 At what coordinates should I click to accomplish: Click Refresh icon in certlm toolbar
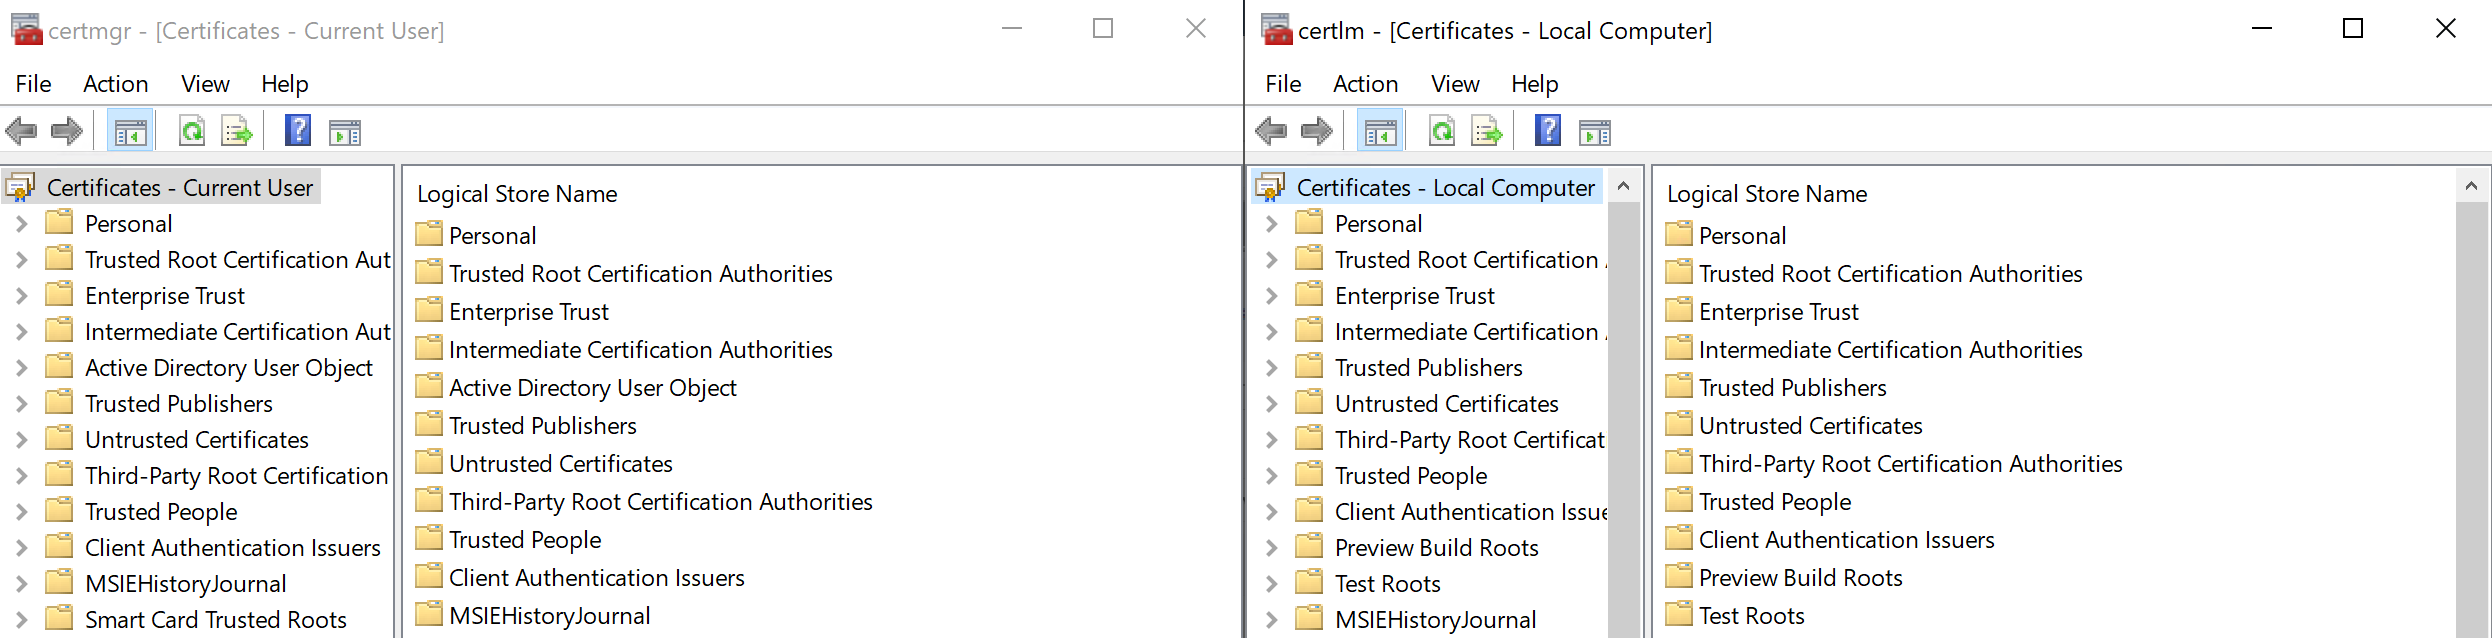(x=1442, y=131)
